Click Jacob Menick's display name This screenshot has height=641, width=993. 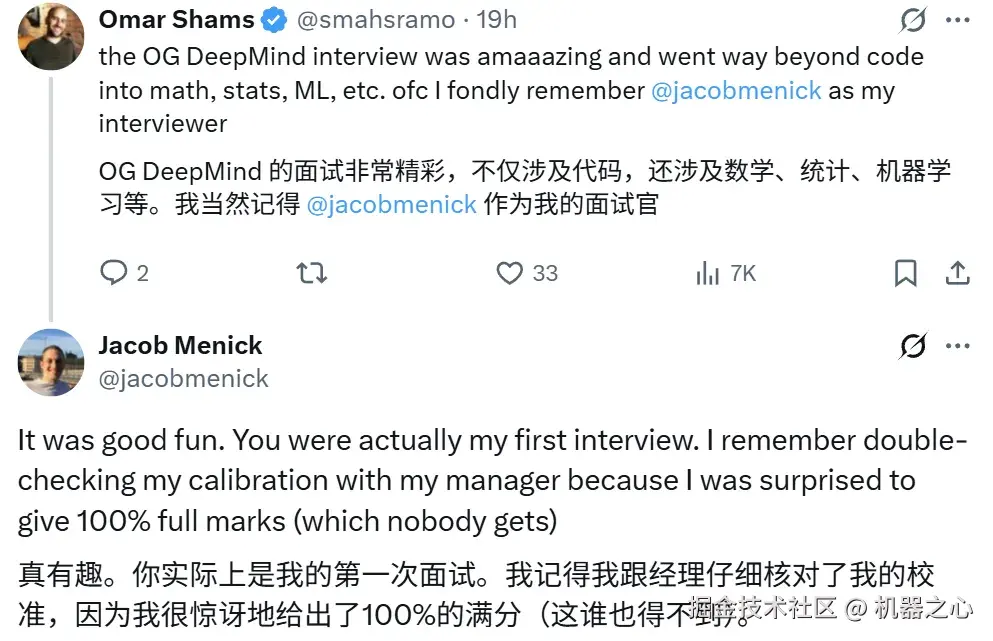[x=180, y=346]
